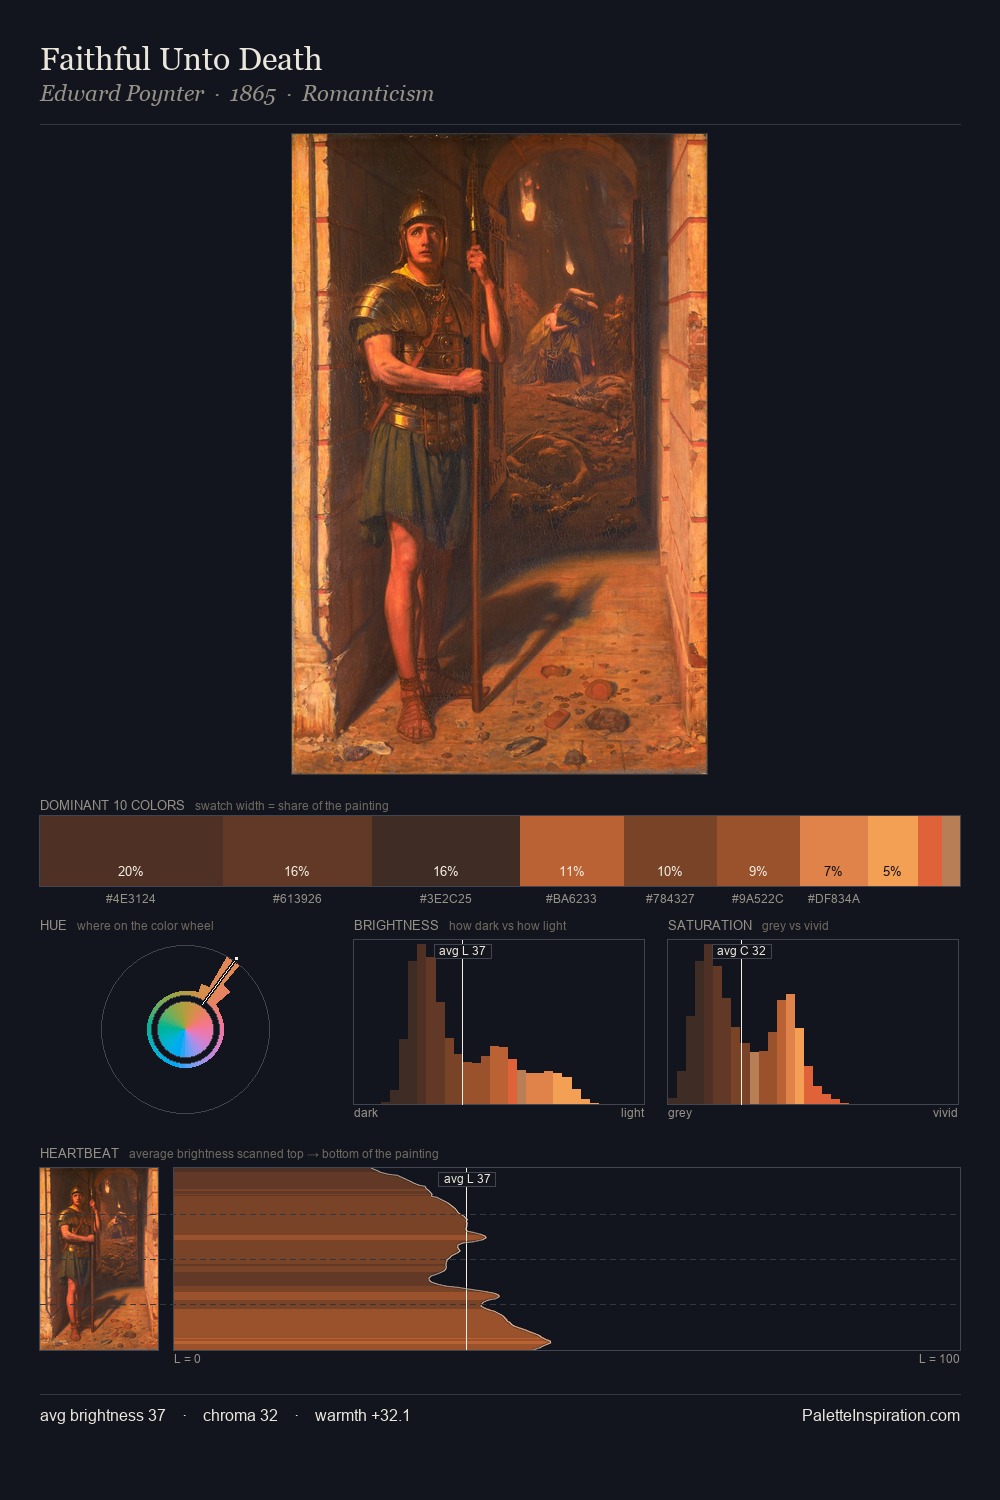
Task: Select the first 16% swatch, #613926
Action: click(x=297, y=851)
